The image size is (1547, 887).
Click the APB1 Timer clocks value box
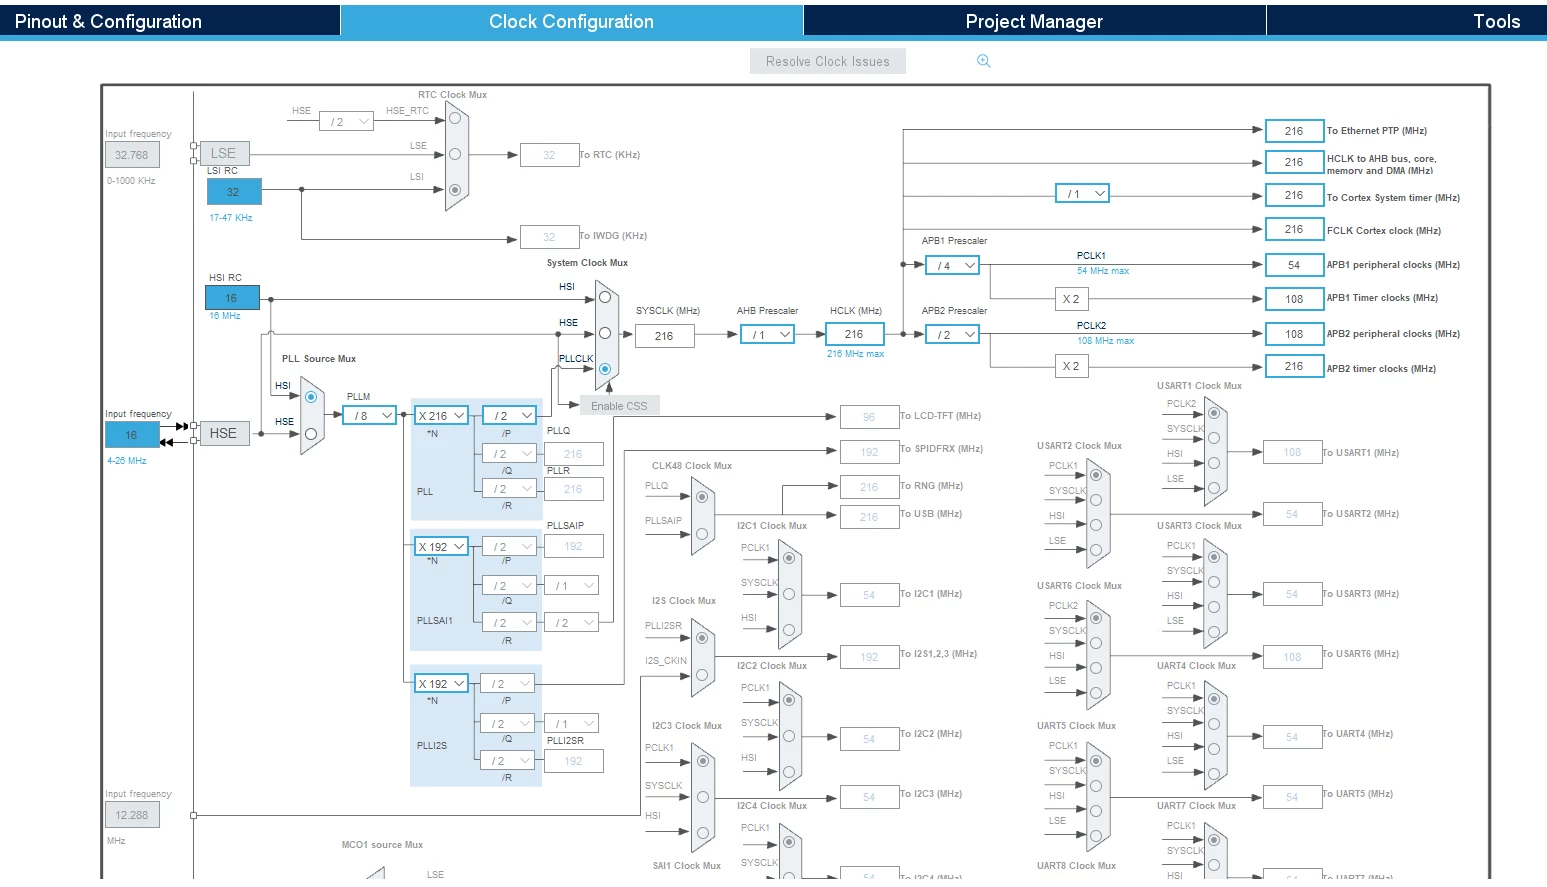[x=1294, y=299]
